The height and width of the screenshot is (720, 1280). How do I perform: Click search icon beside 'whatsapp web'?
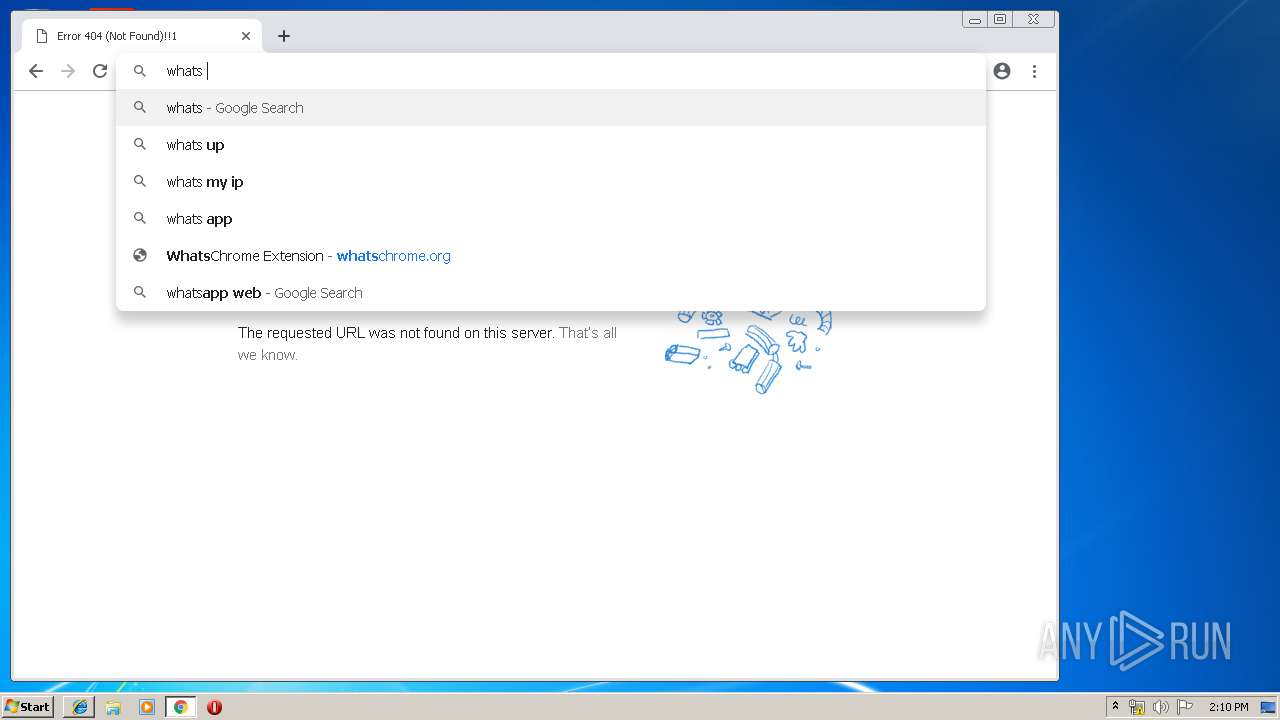click(140, 293)
